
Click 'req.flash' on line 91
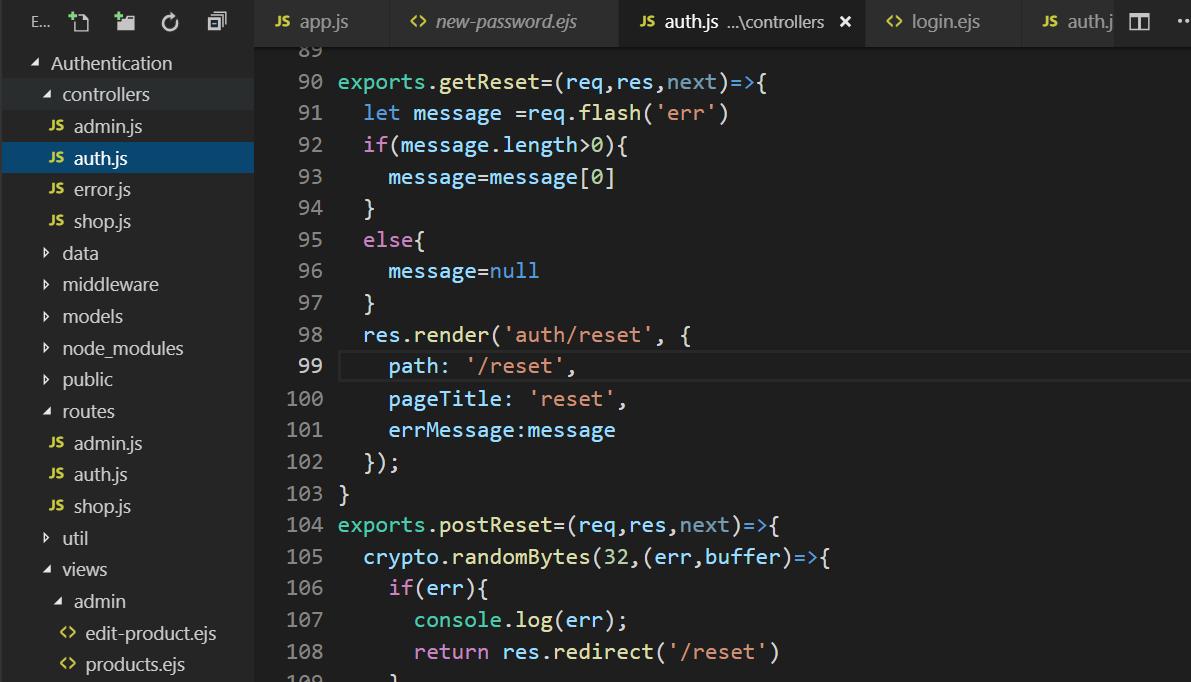[x=584, y=113]
